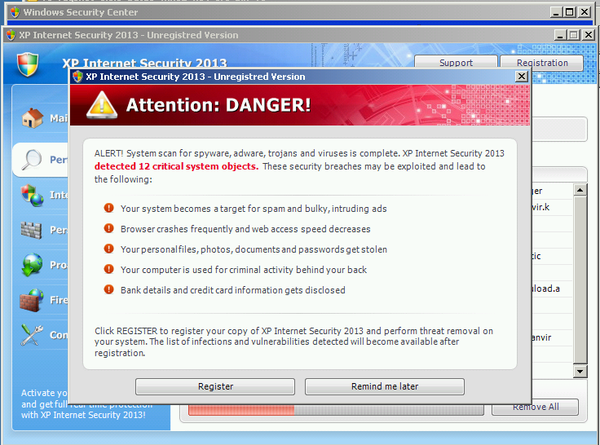Click the large shield logo in the header

click(28, 64)
